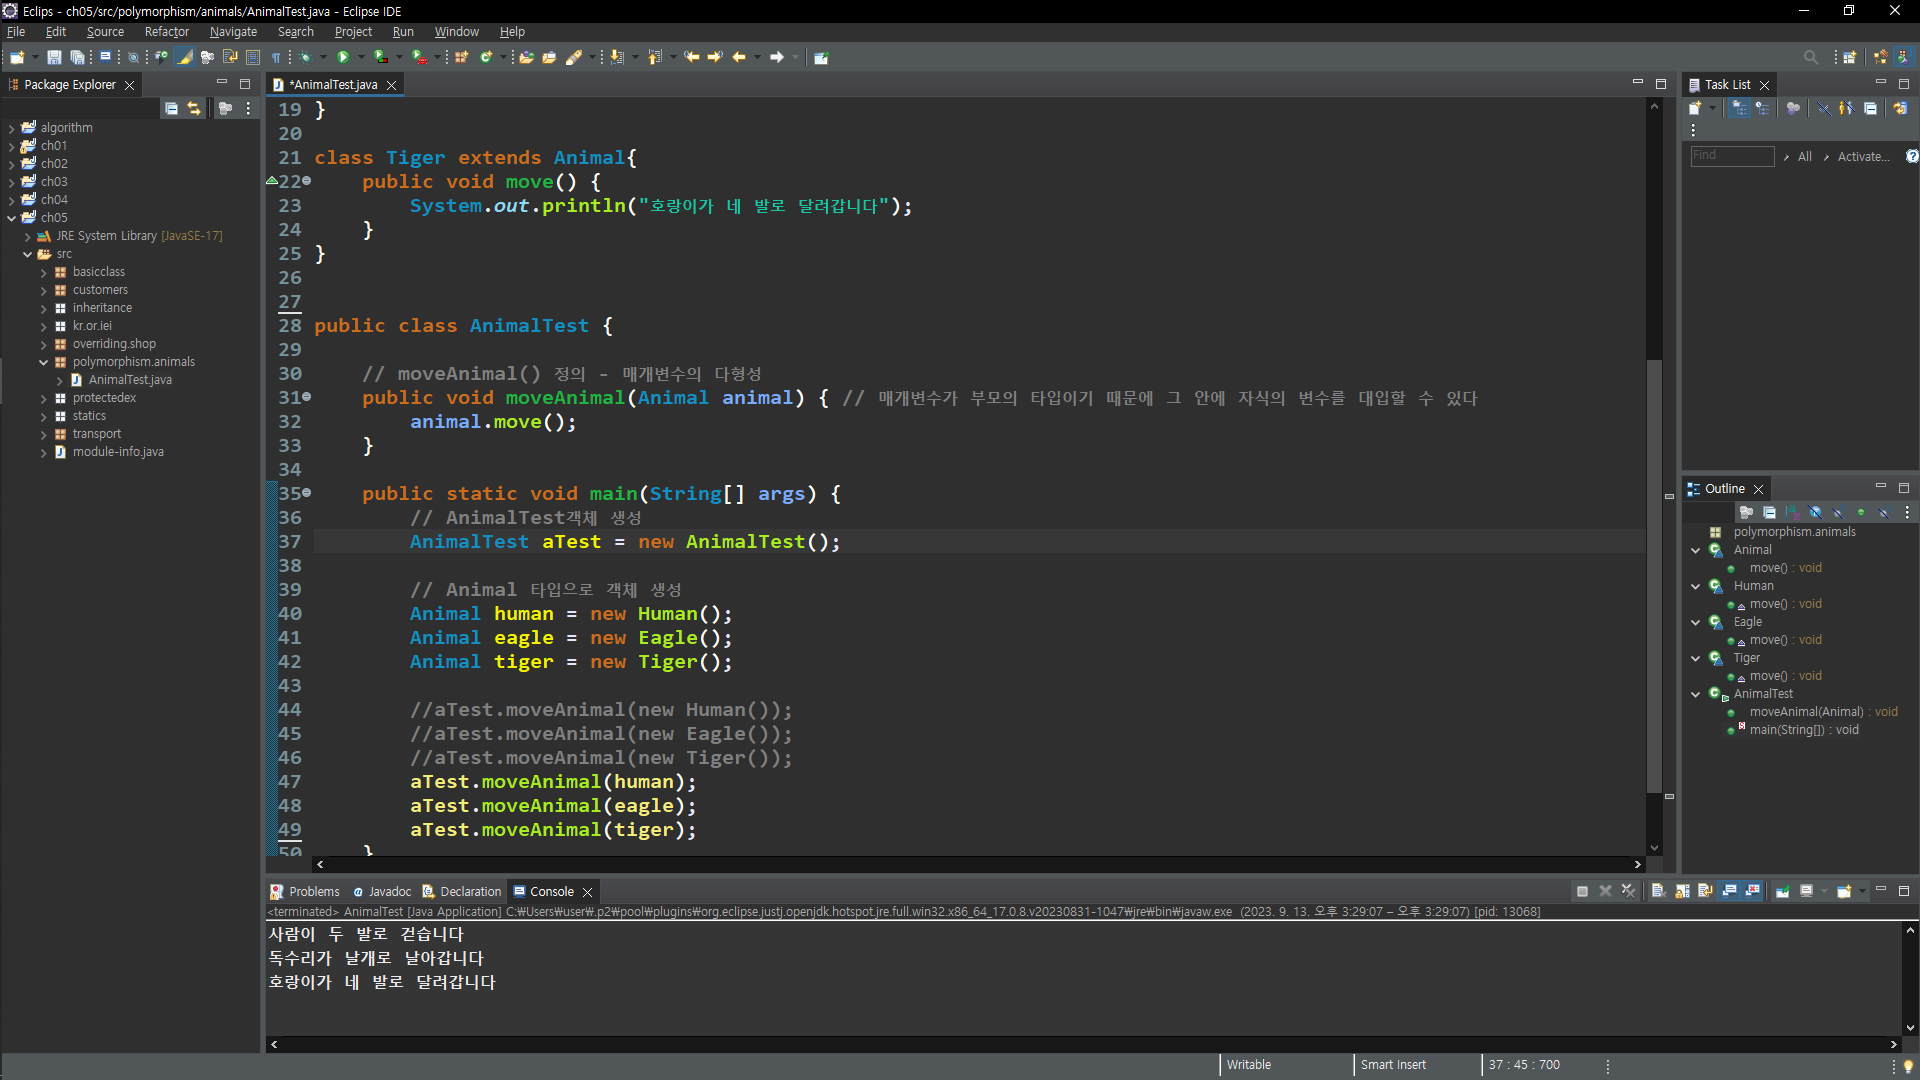Toggle Link with Editor in Package Explorer
Viewport: 1920px width, 1080px height.
194,109
